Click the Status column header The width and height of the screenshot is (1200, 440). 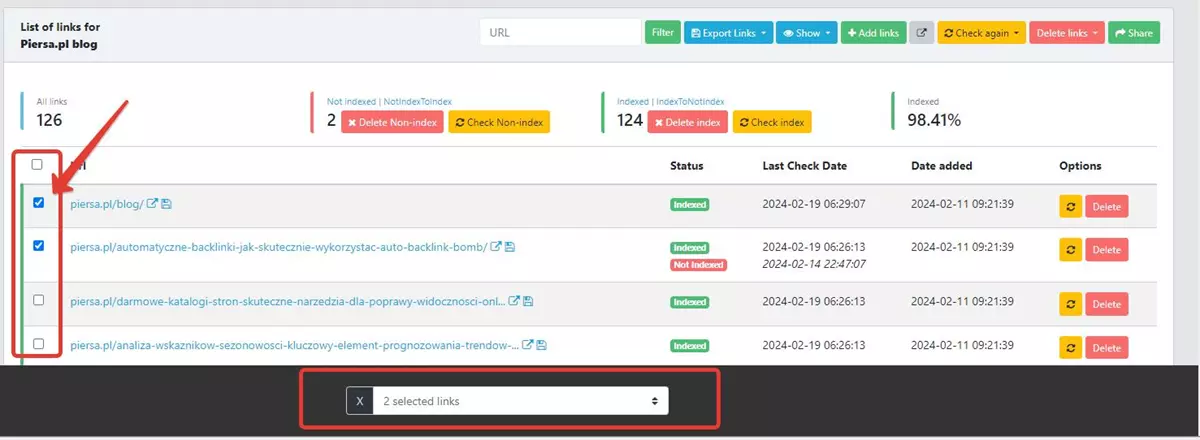point(687,166)
